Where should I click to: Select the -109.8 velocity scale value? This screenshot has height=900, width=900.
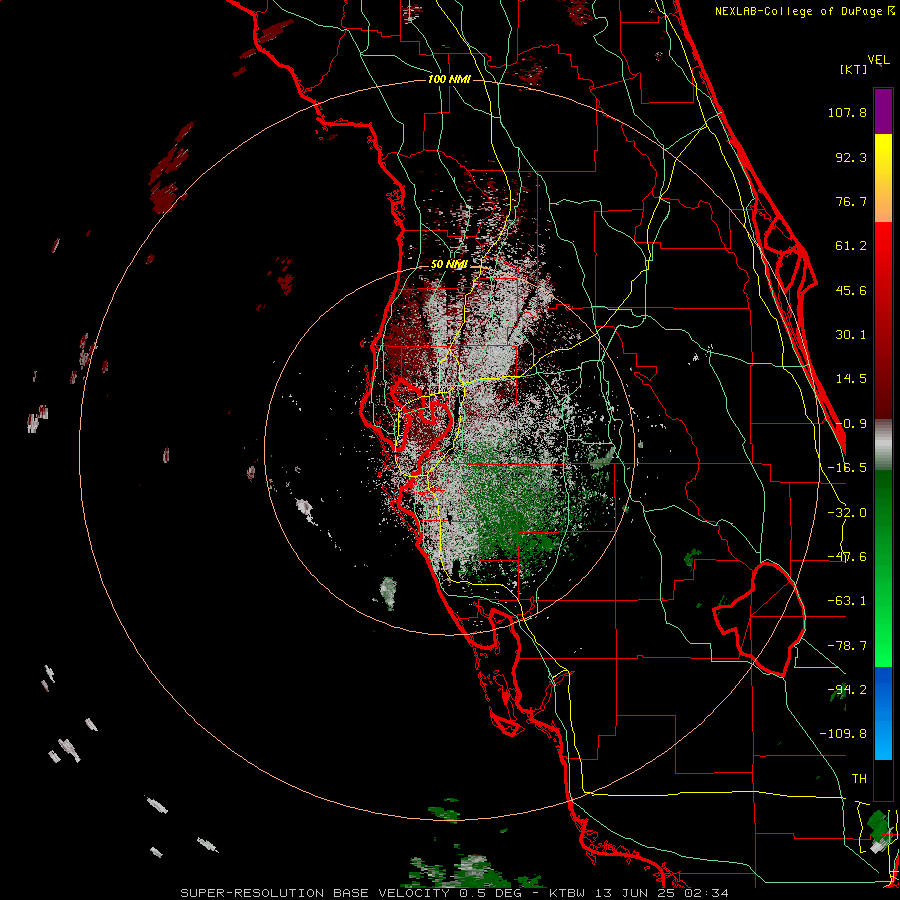[843, 734]
